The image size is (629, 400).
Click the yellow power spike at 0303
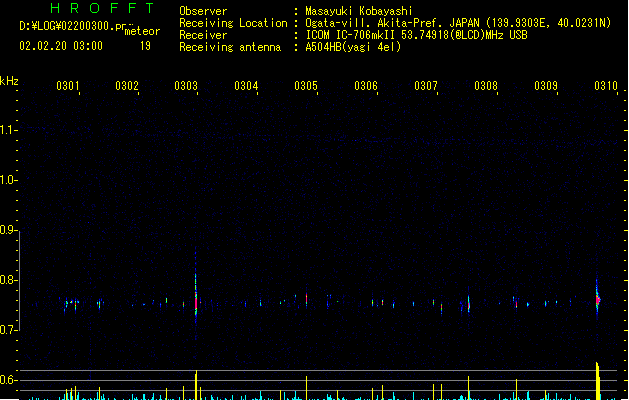196,385
